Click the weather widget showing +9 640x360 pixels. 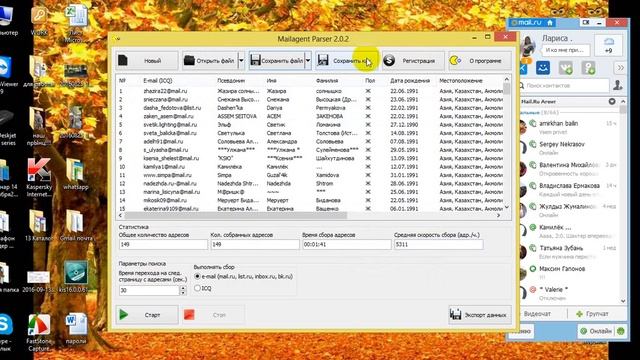(x=609, y=45)
